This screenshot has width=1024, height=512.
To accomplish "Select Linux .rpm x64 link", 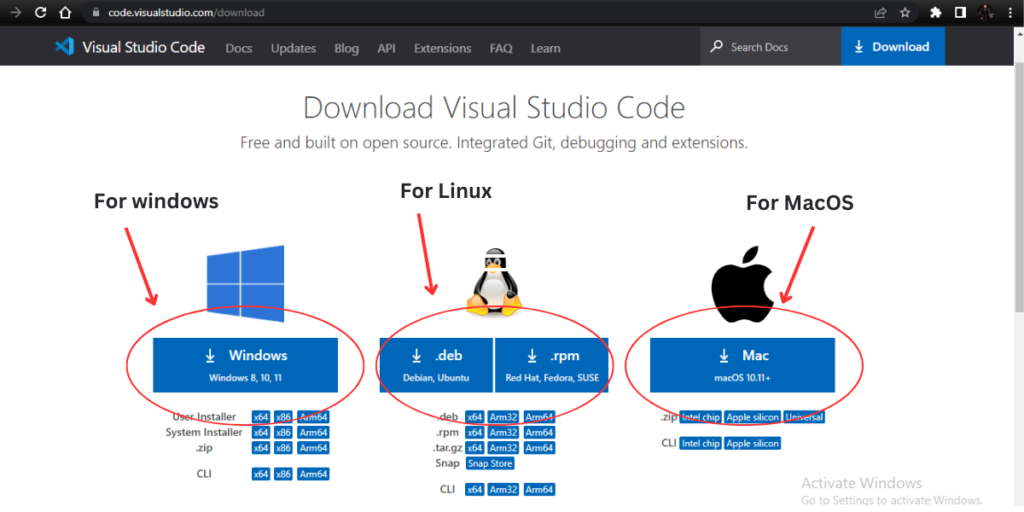I will pos(475,432).
